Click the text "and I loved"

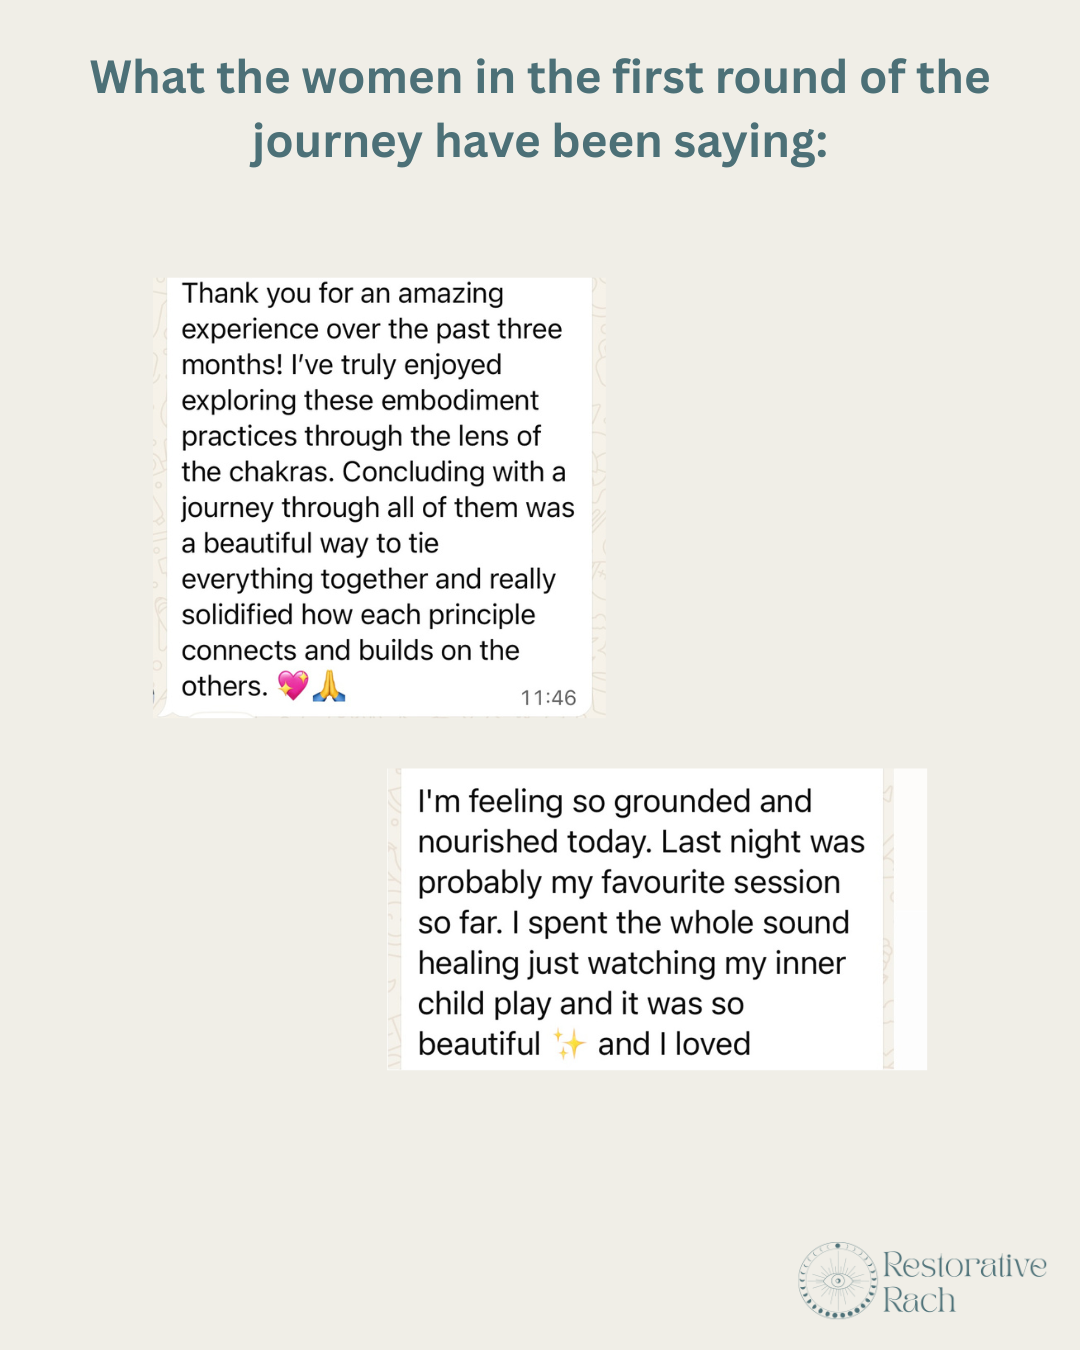pos(674,1044)
